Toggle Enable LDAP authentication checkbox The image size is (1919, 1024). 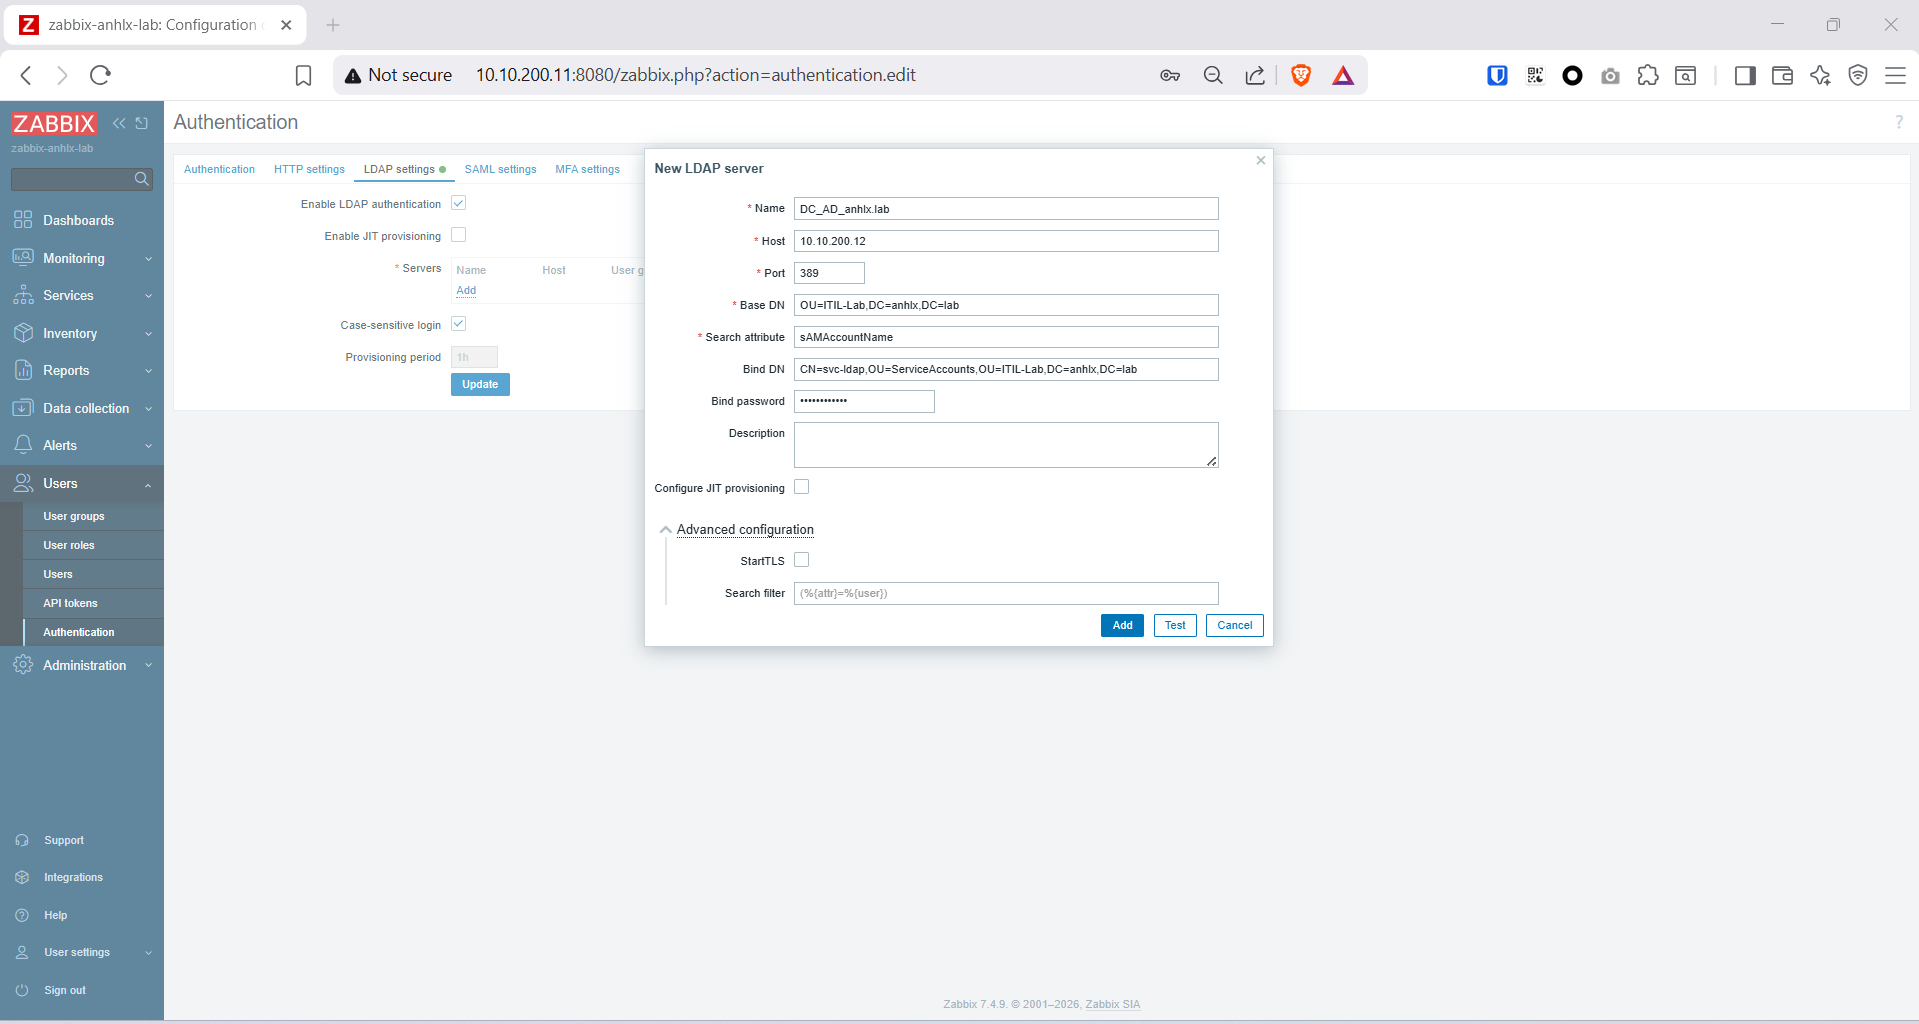[x=458, y=203]
